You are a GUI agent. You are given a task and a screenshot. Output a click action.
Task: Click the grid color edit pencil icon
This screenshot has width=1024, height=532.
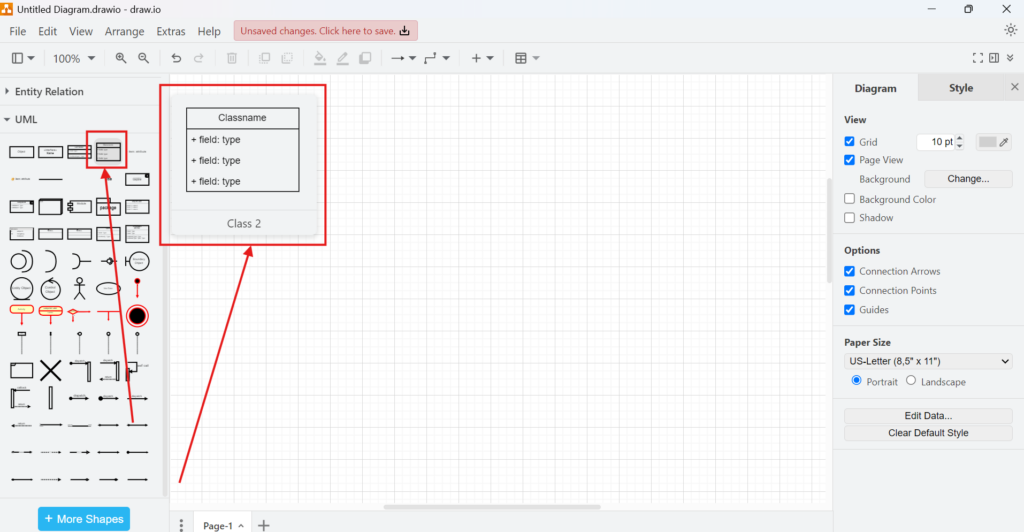click(1004, 142)
